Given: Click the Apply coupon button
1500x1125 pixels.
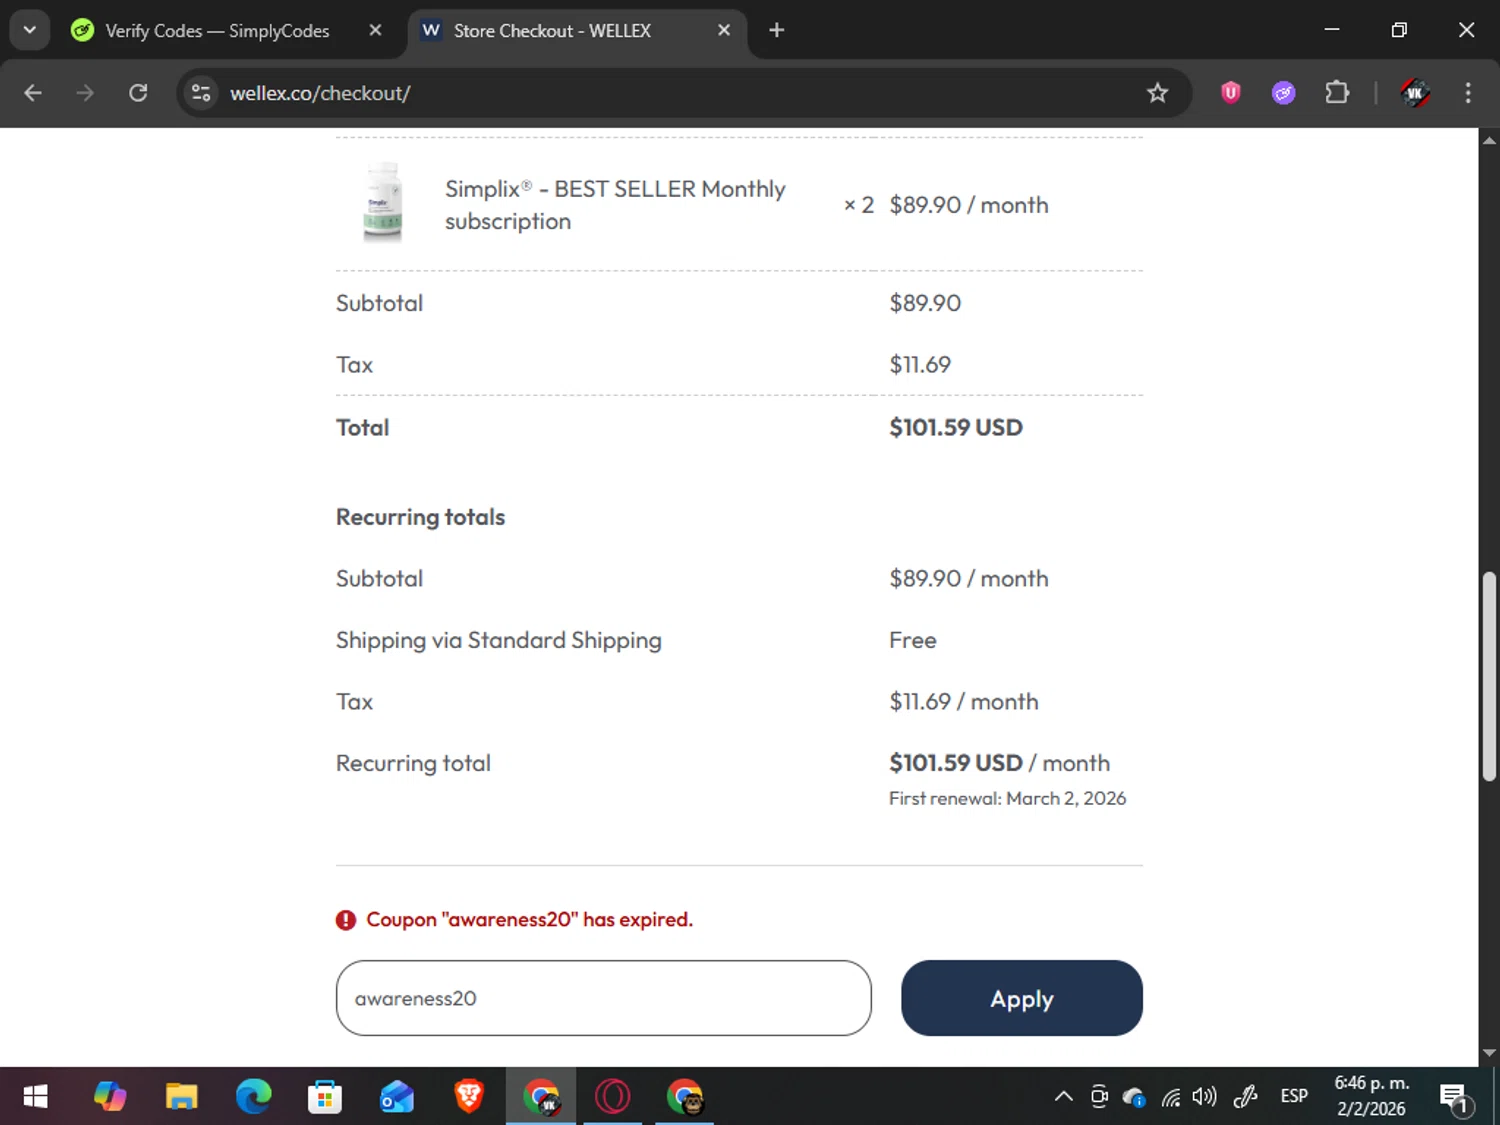Looking at the screenshot, I should pos(1022,998).
